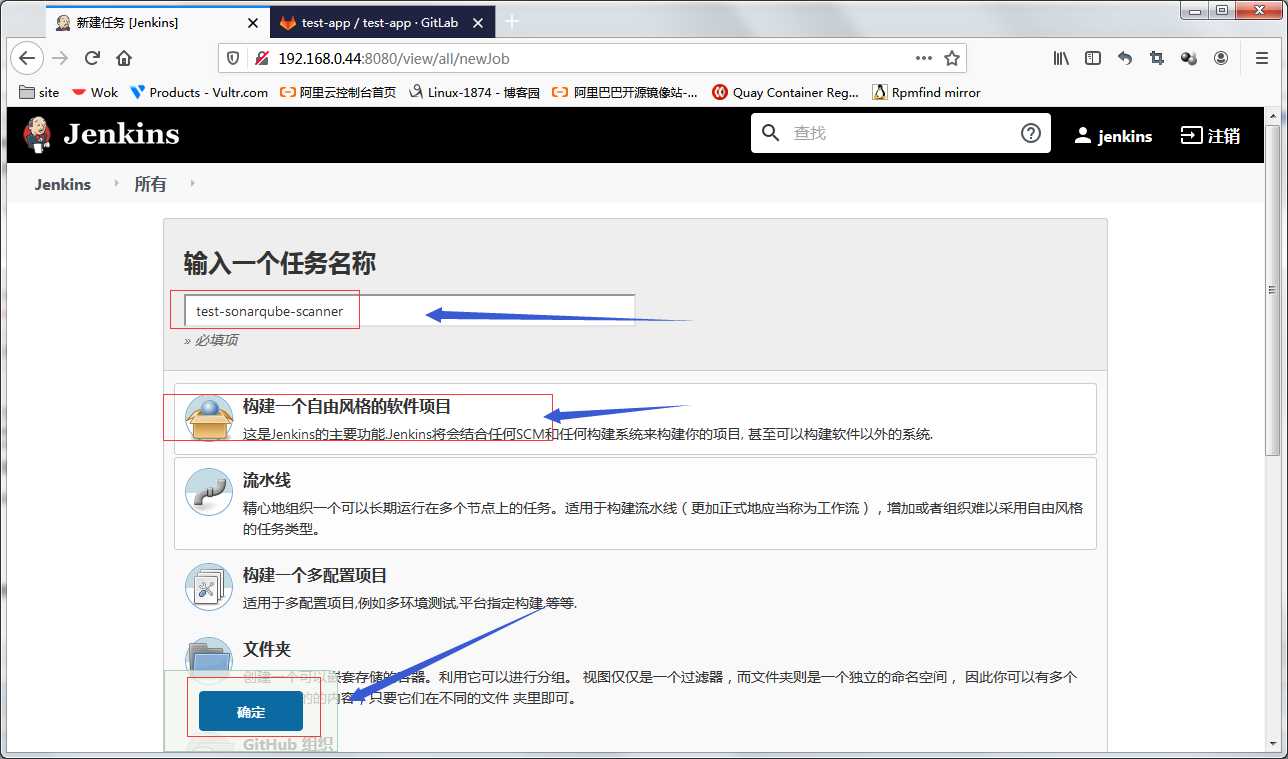
Task: Select the 文件夹 folder icon
Action: 209,660
